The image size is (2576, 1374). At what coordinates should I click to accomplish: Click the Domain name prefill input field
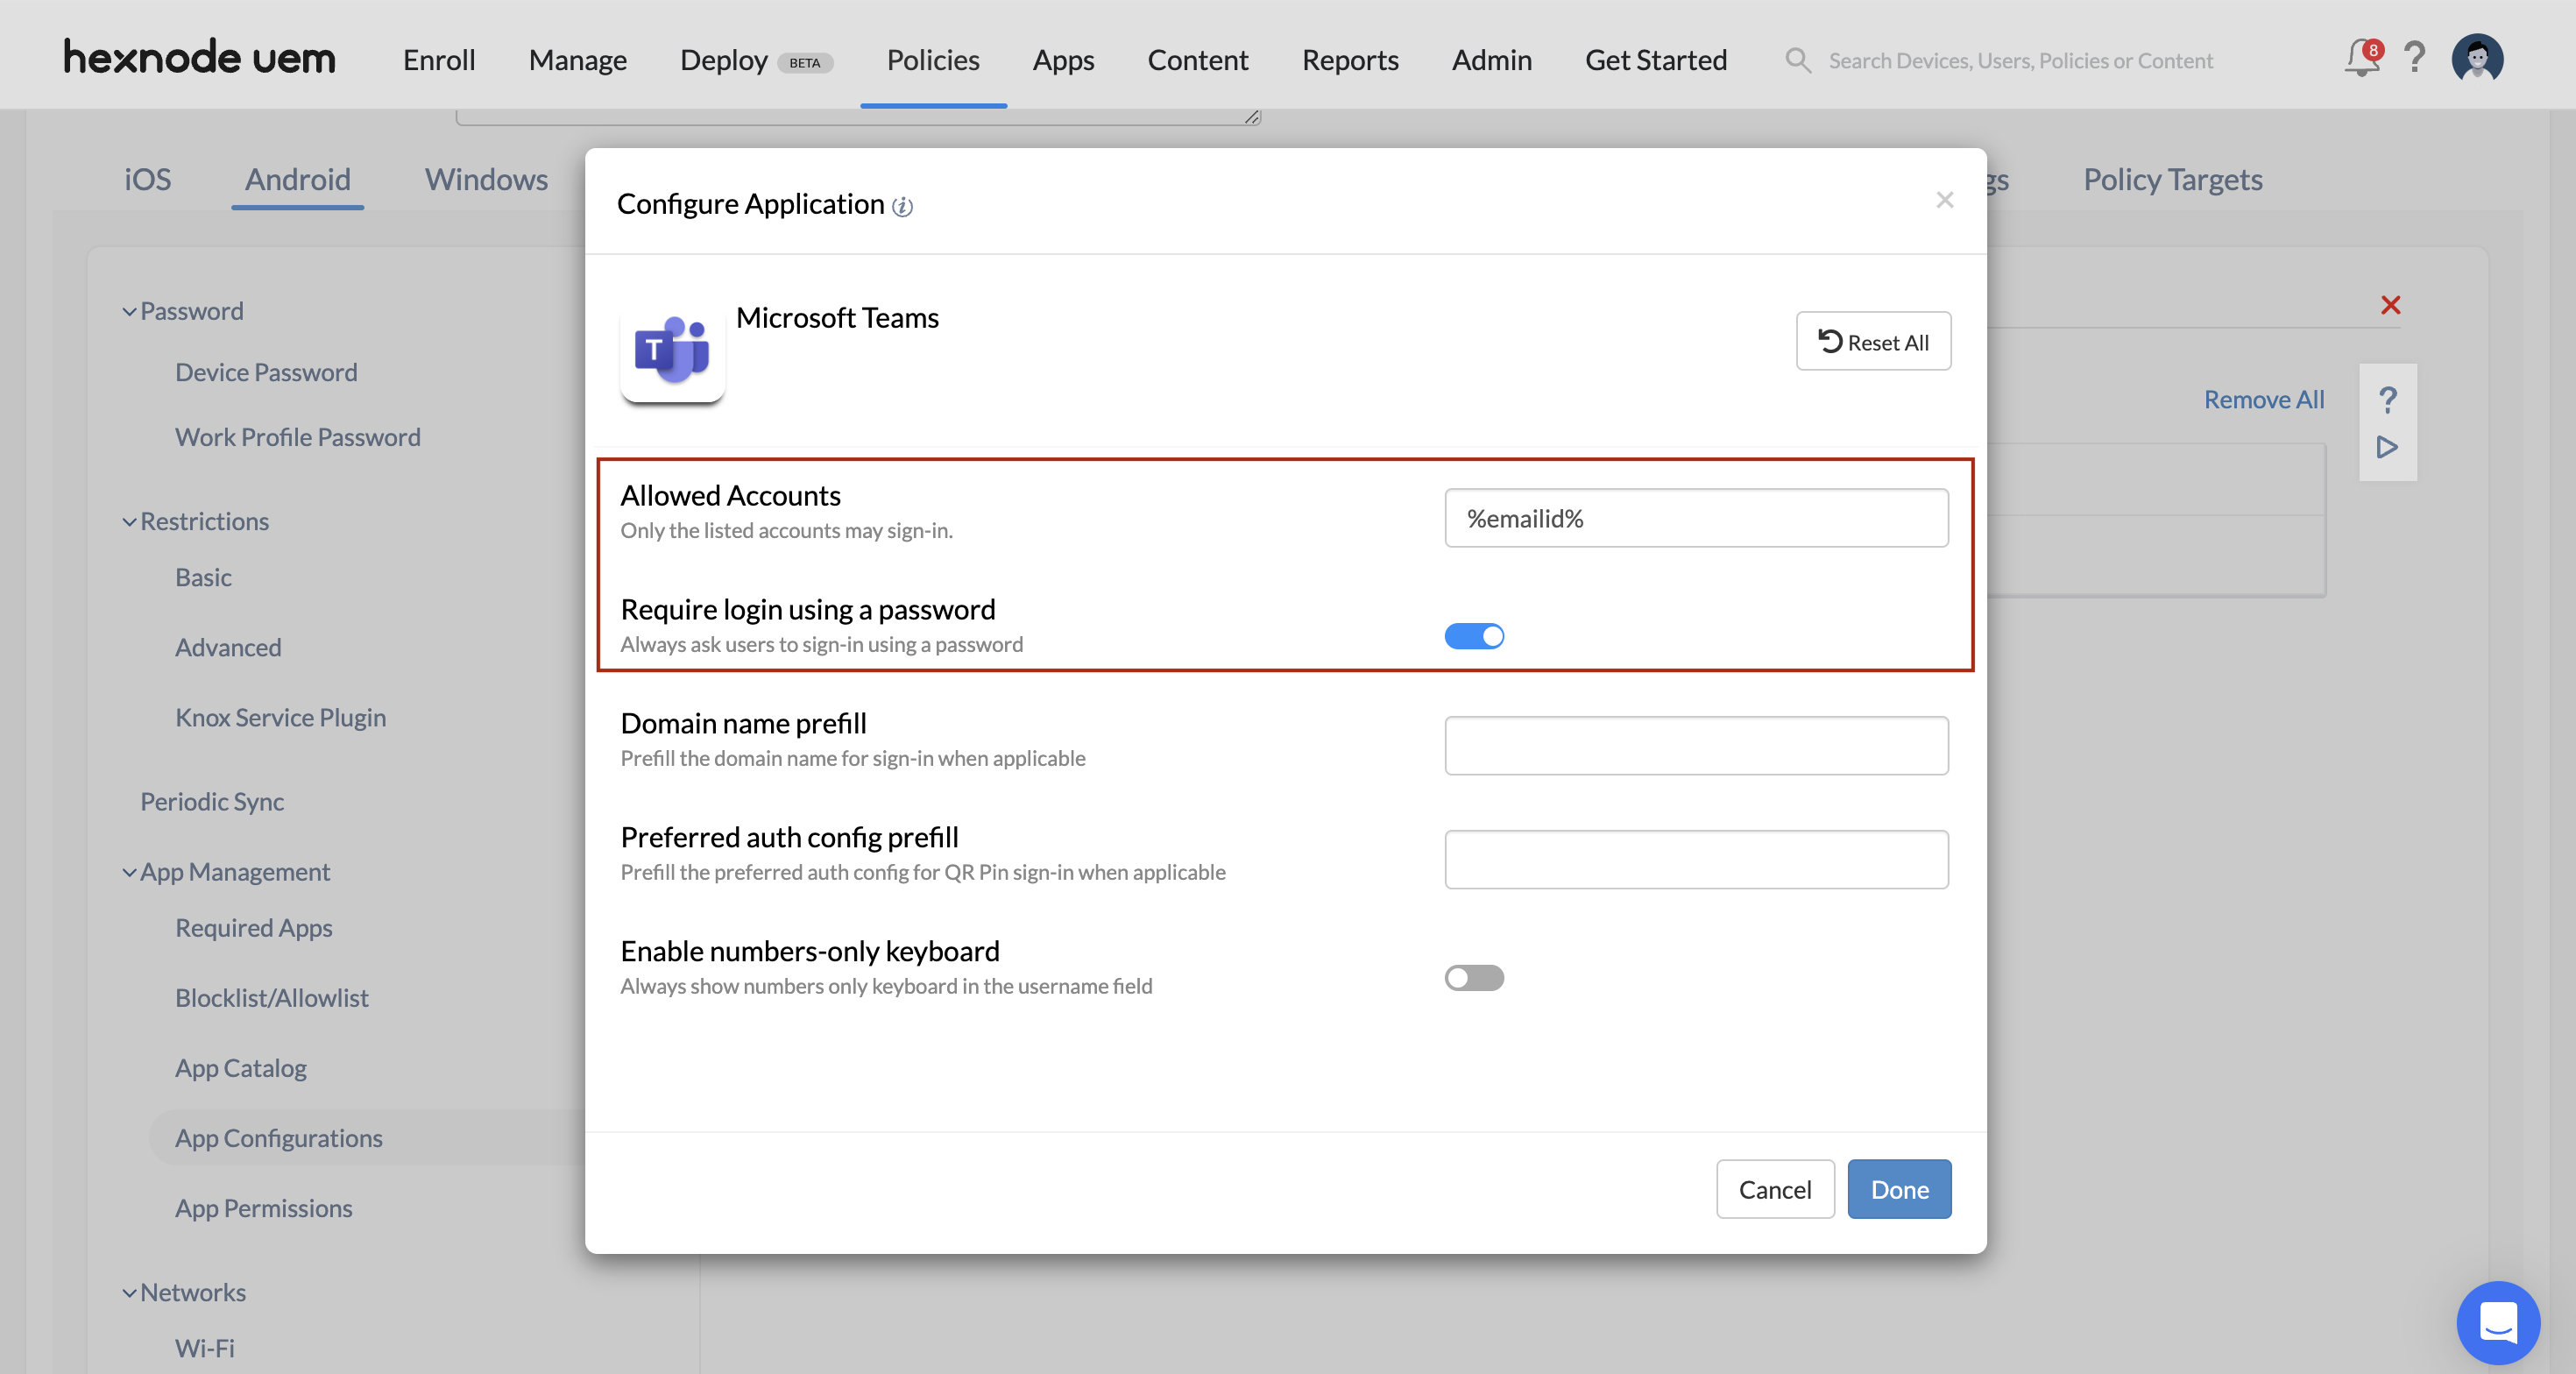[1697, 747]
